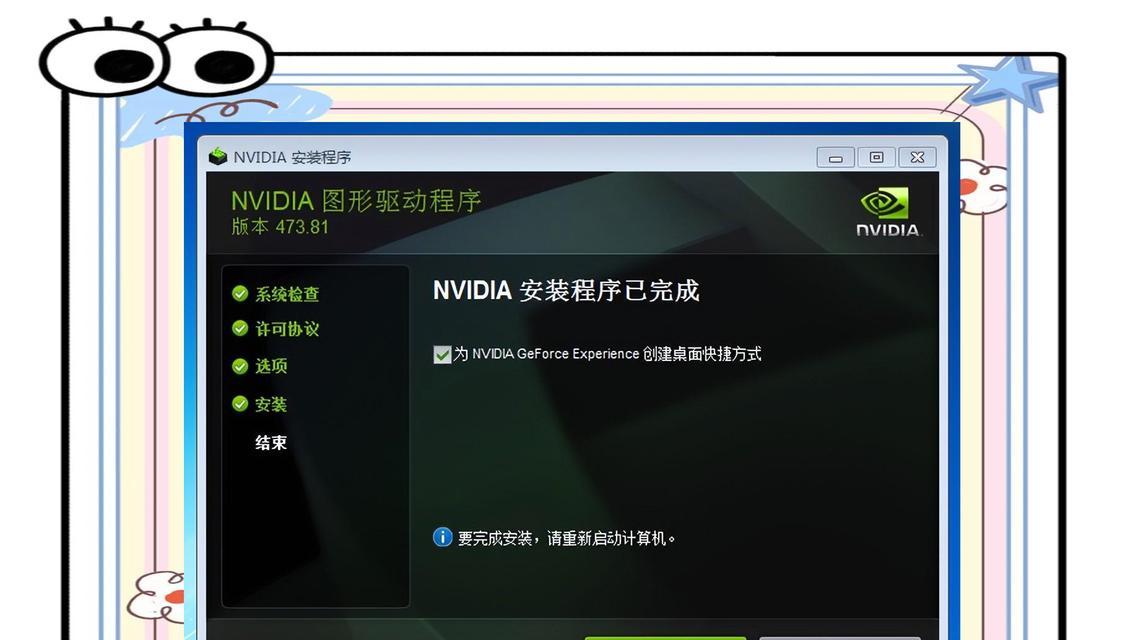Click the blue info icon beside the restart message
Image resolution: width=1130 pixels, height=640 pixels.
point(442,537)
